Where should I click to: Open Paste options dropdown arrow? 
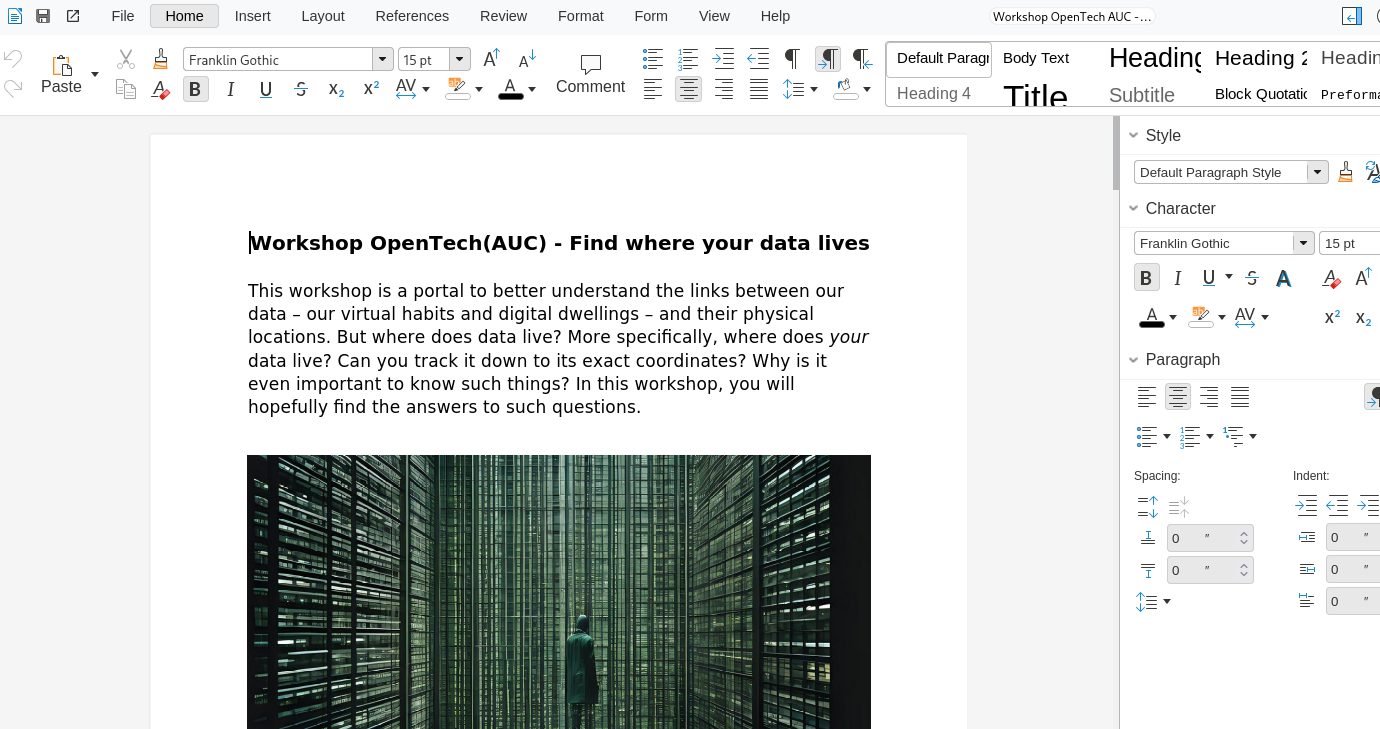95,74
